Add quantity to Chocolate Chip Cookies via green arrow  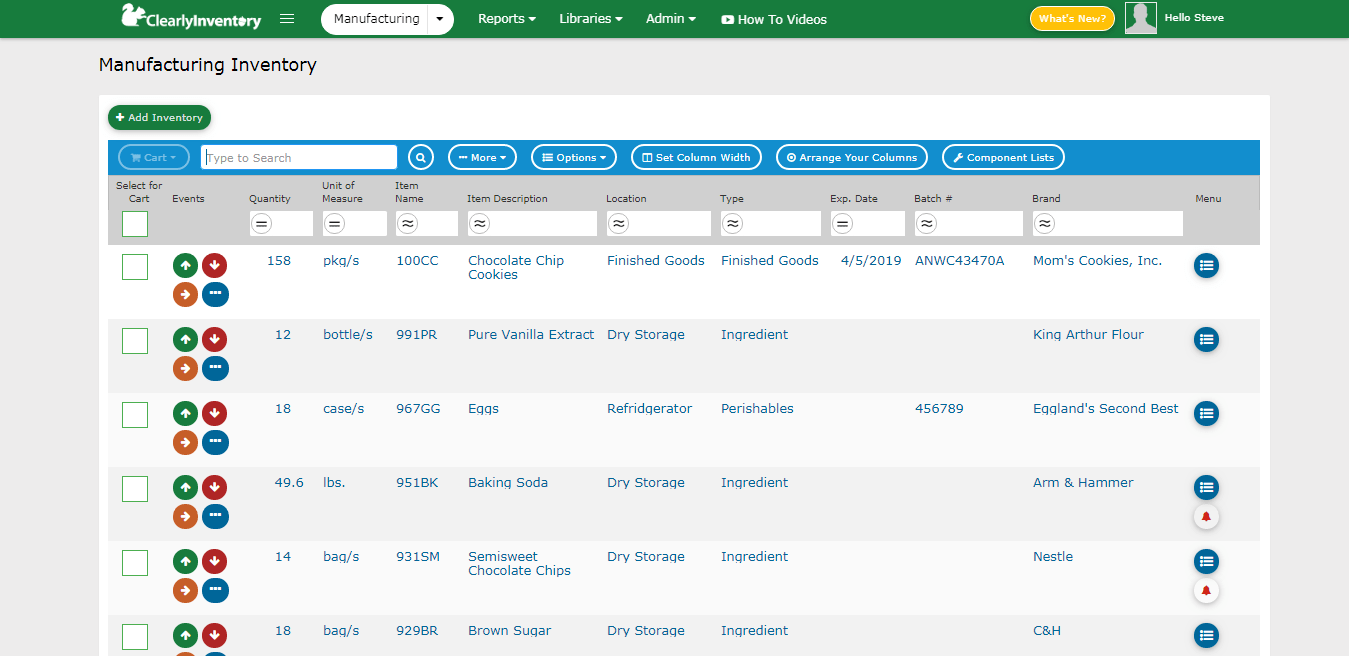[x=185, y=265]
